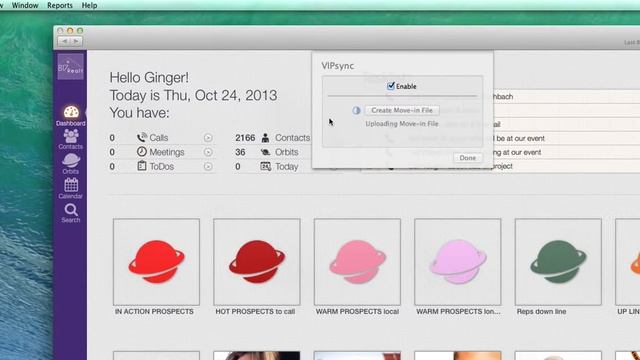Screen dimensions: 640x360
Task: Open the WARM PROSPECTS local orbit
Action: coord(357,262)
